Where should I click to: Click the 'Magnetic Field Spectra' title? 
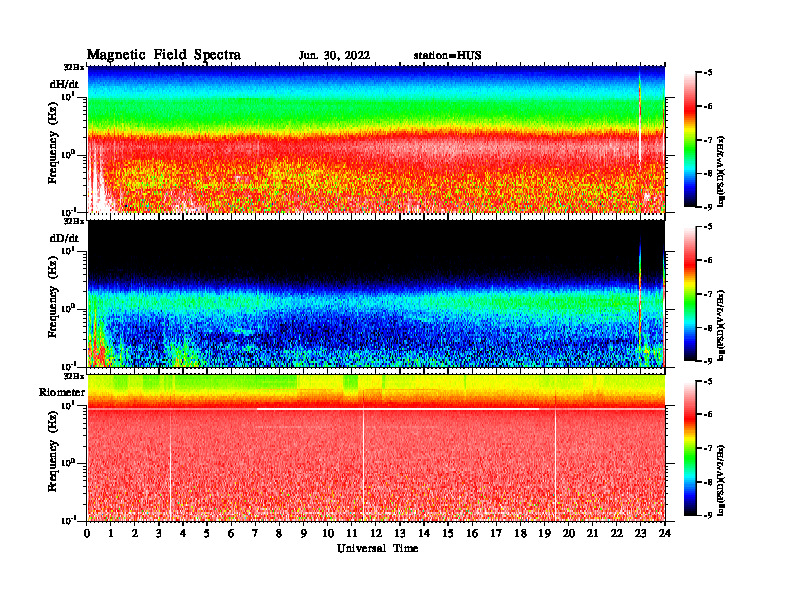[164, 55]
